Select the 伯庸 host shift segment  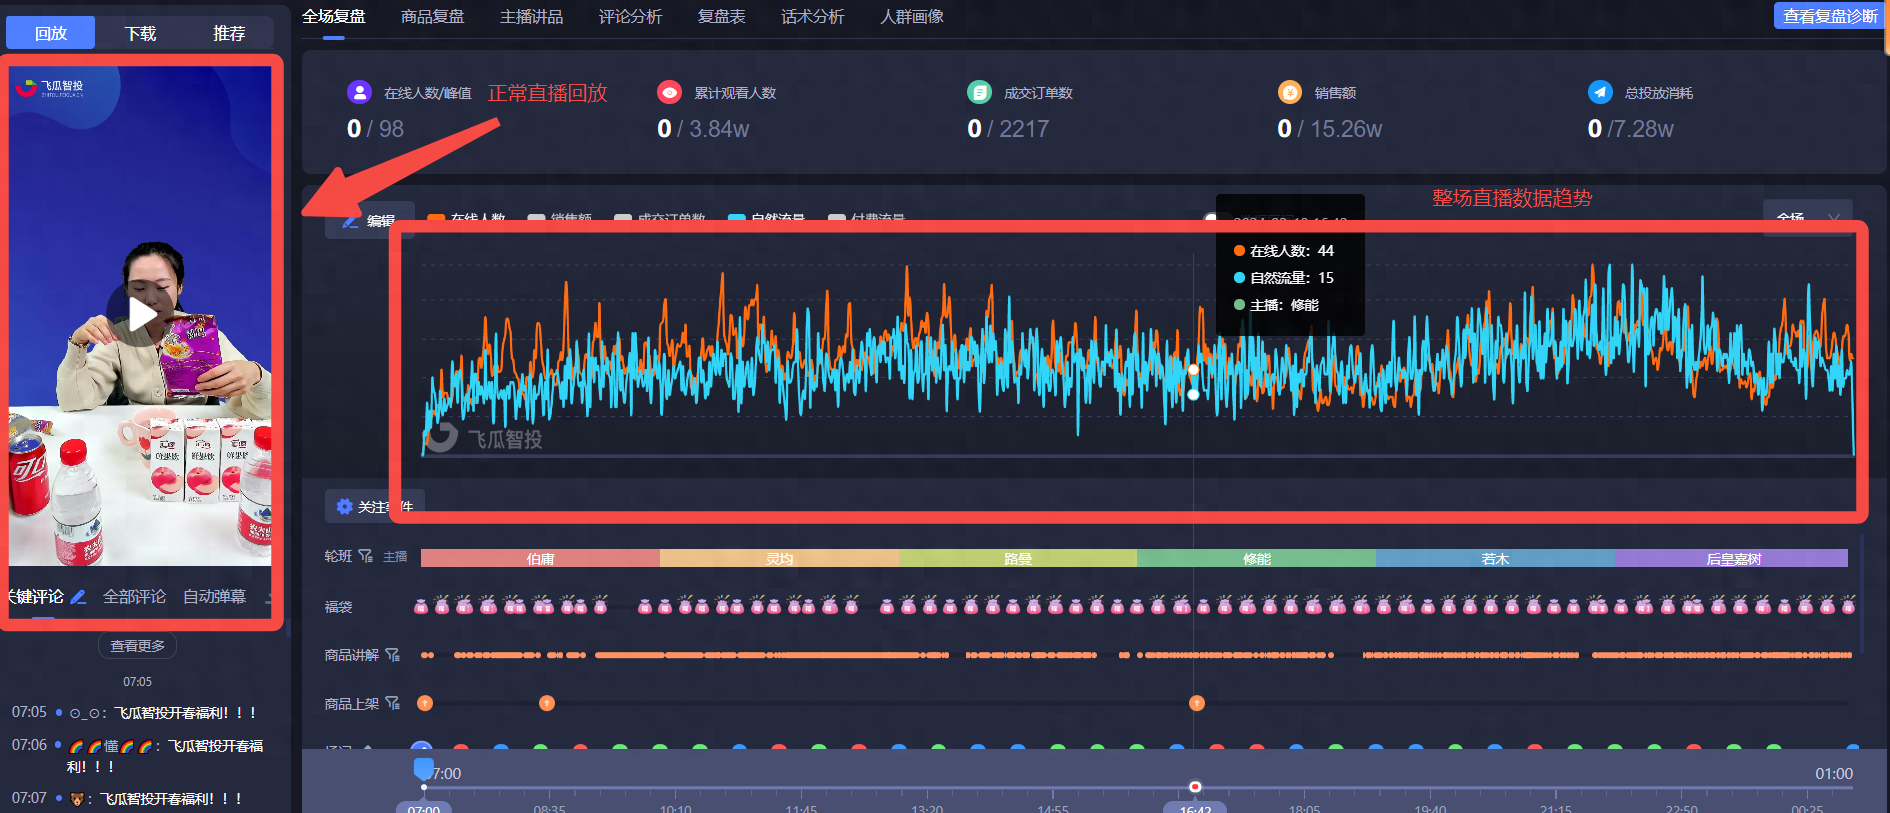point(540,558)
